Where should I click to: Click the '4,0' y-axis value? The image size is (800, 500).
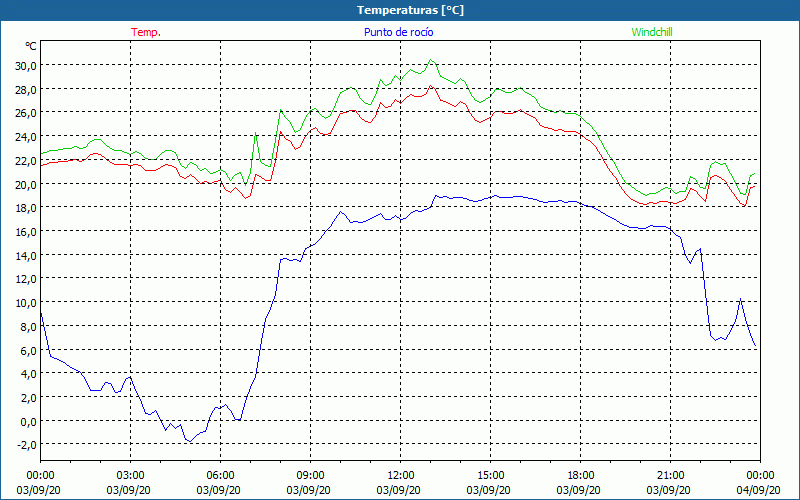click(x=29, y=374)
